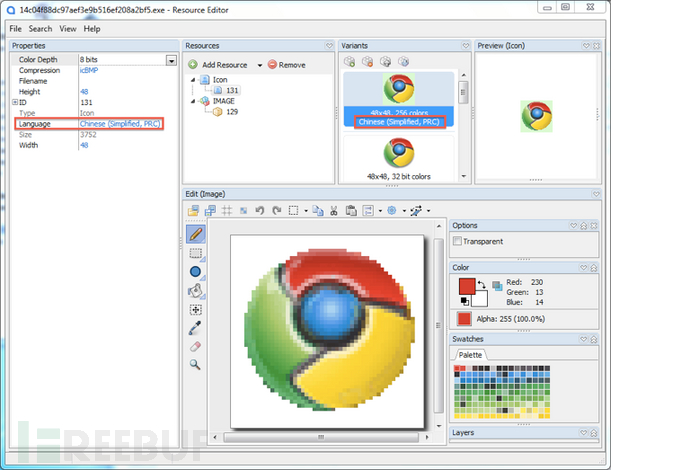Open the File menu

click(x=15, y=29)
